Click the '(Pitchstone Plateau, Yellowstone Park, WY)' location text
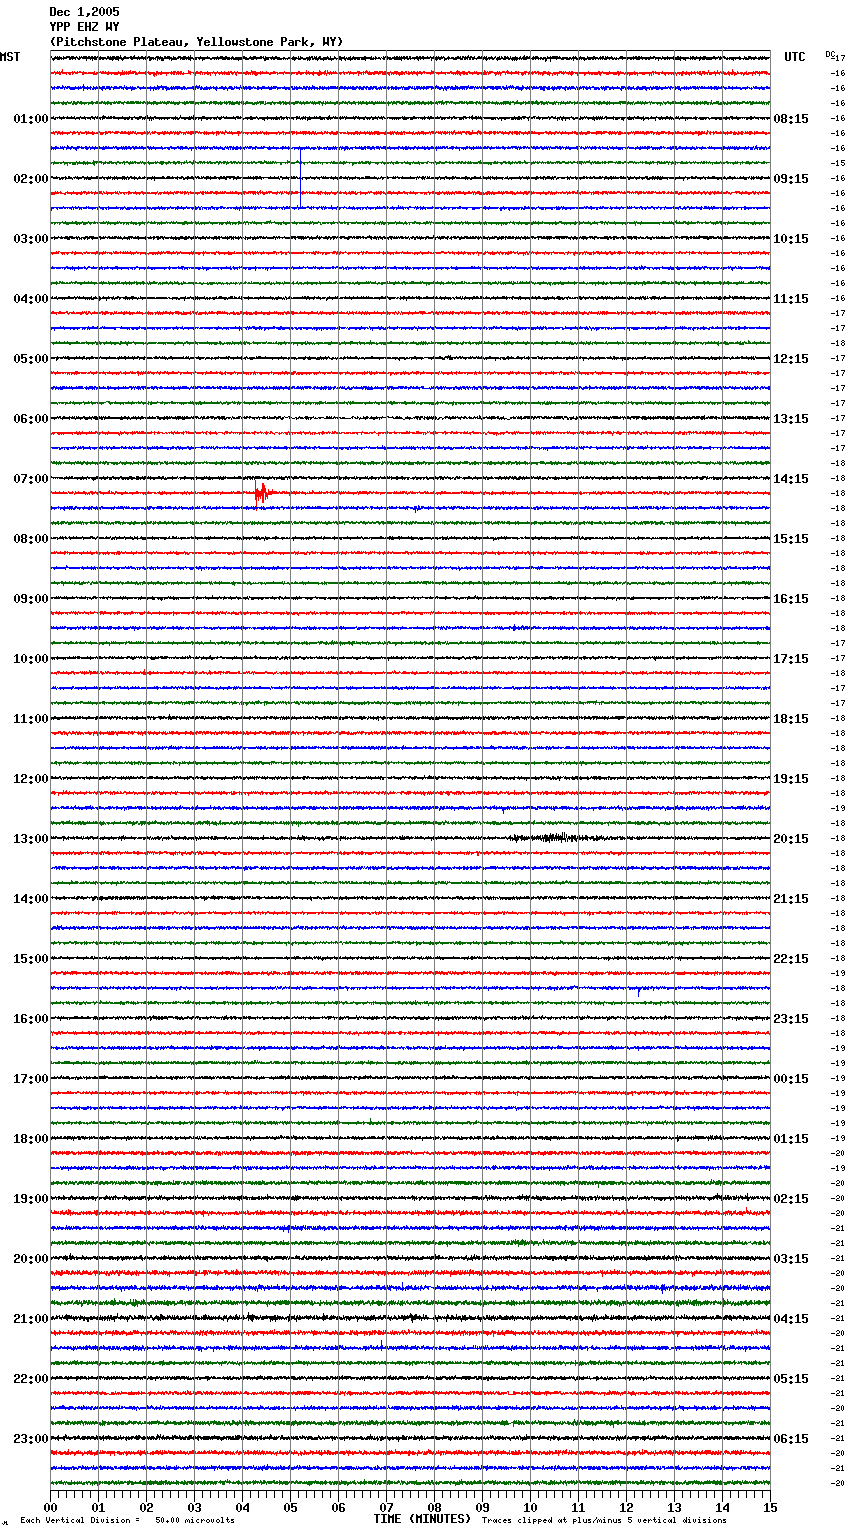 tap(196, 42)
